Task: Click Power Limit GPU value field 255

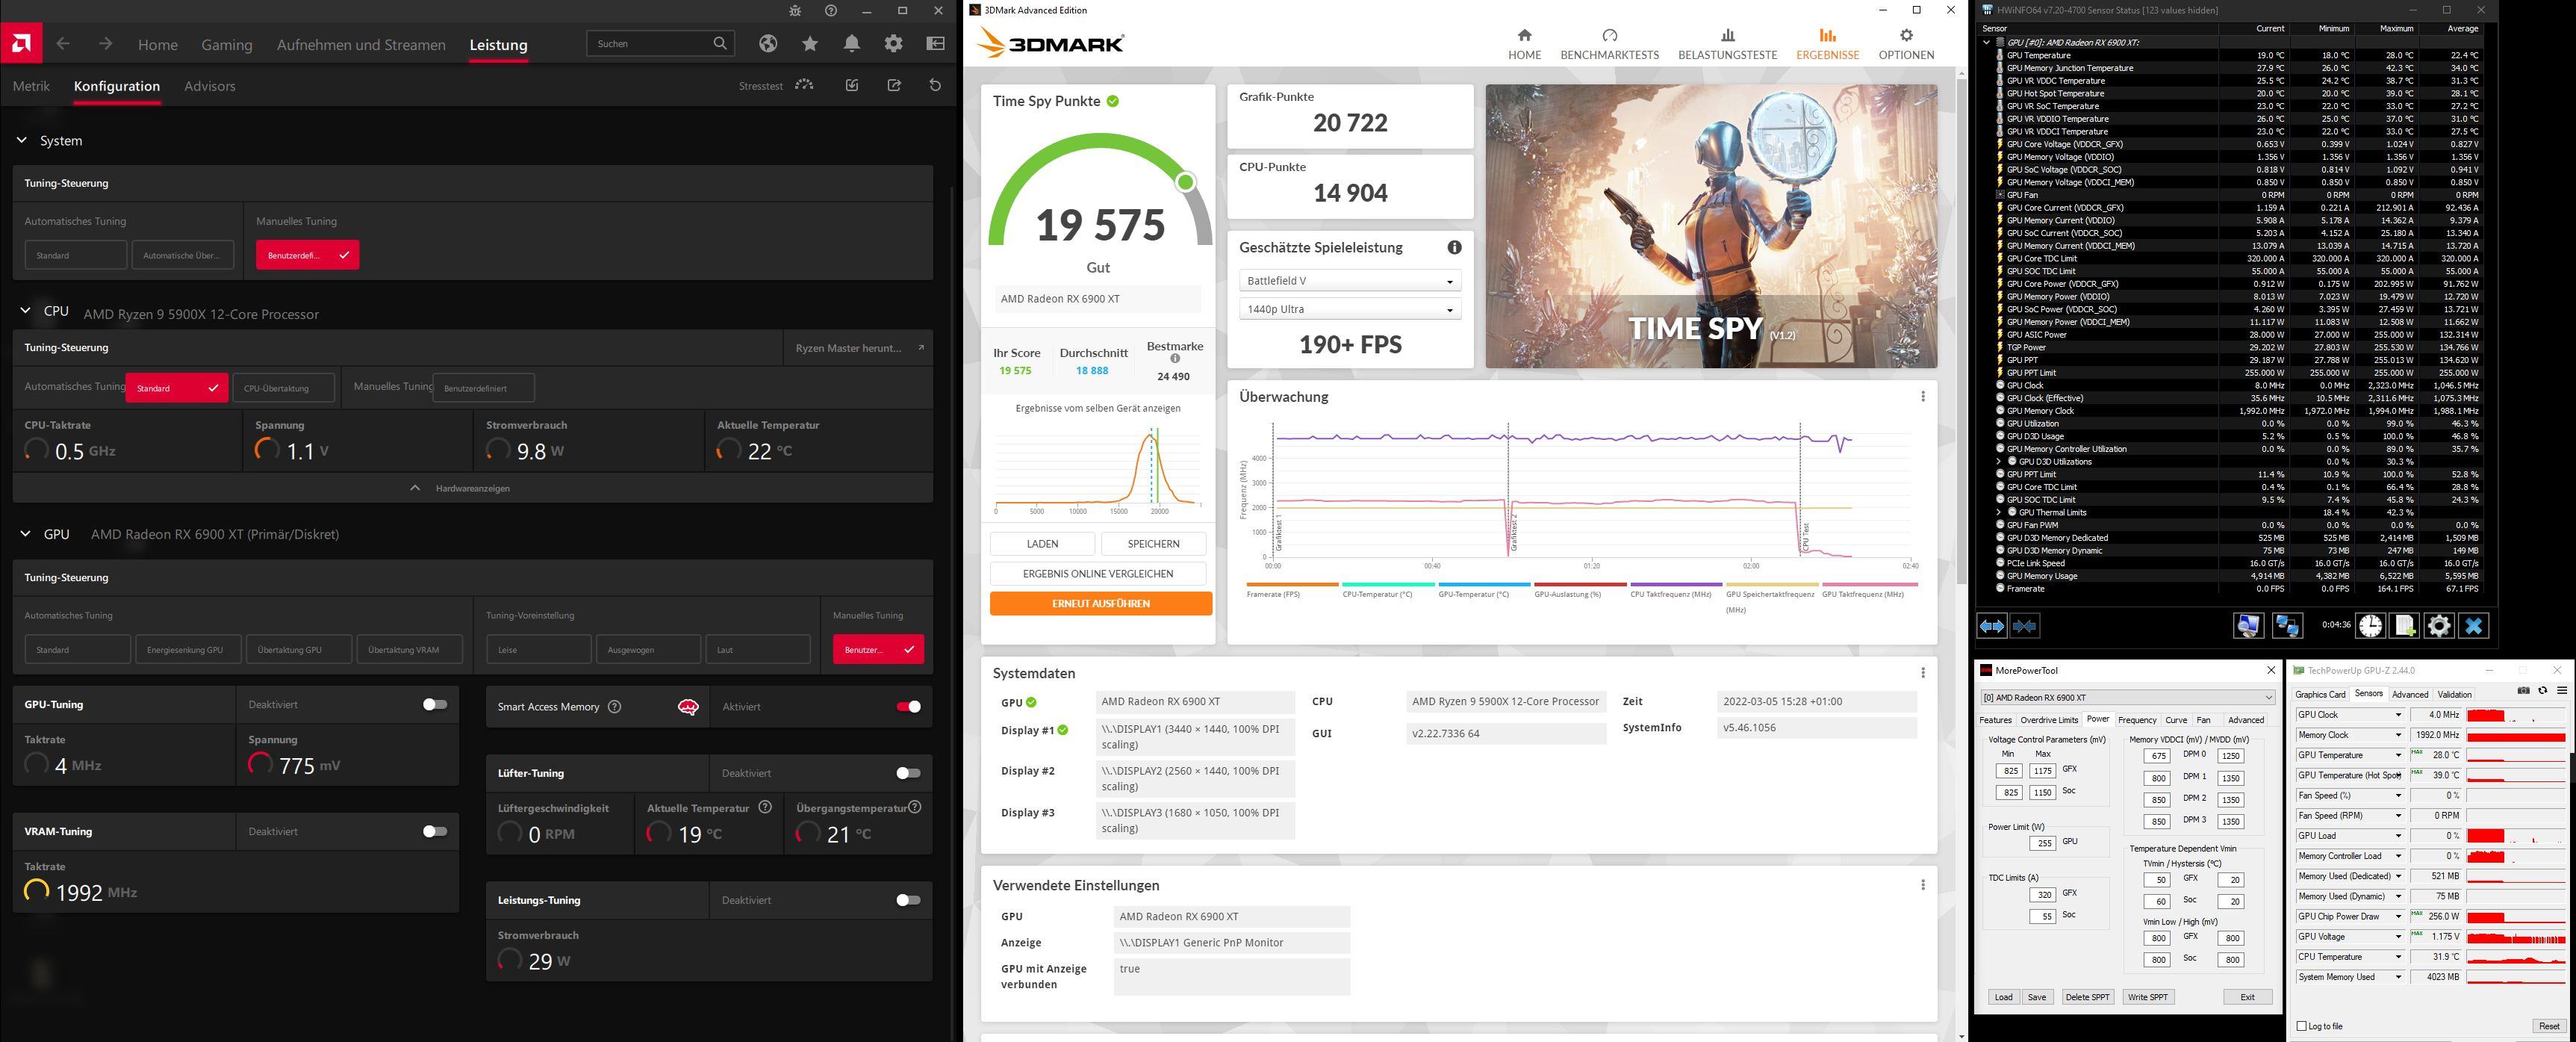Action: (2042, 843)
